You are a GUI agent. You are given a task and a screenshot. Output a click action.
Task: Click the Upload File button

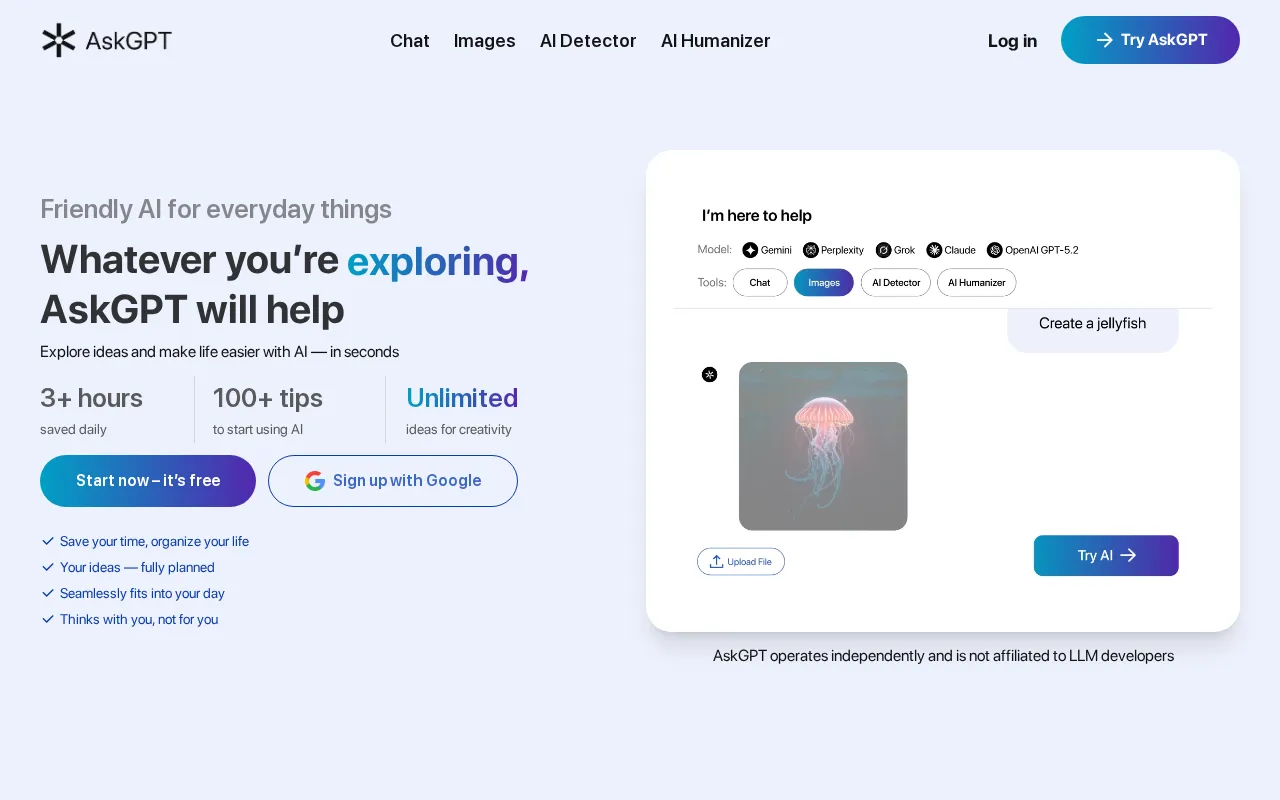(x=741, y=561)
